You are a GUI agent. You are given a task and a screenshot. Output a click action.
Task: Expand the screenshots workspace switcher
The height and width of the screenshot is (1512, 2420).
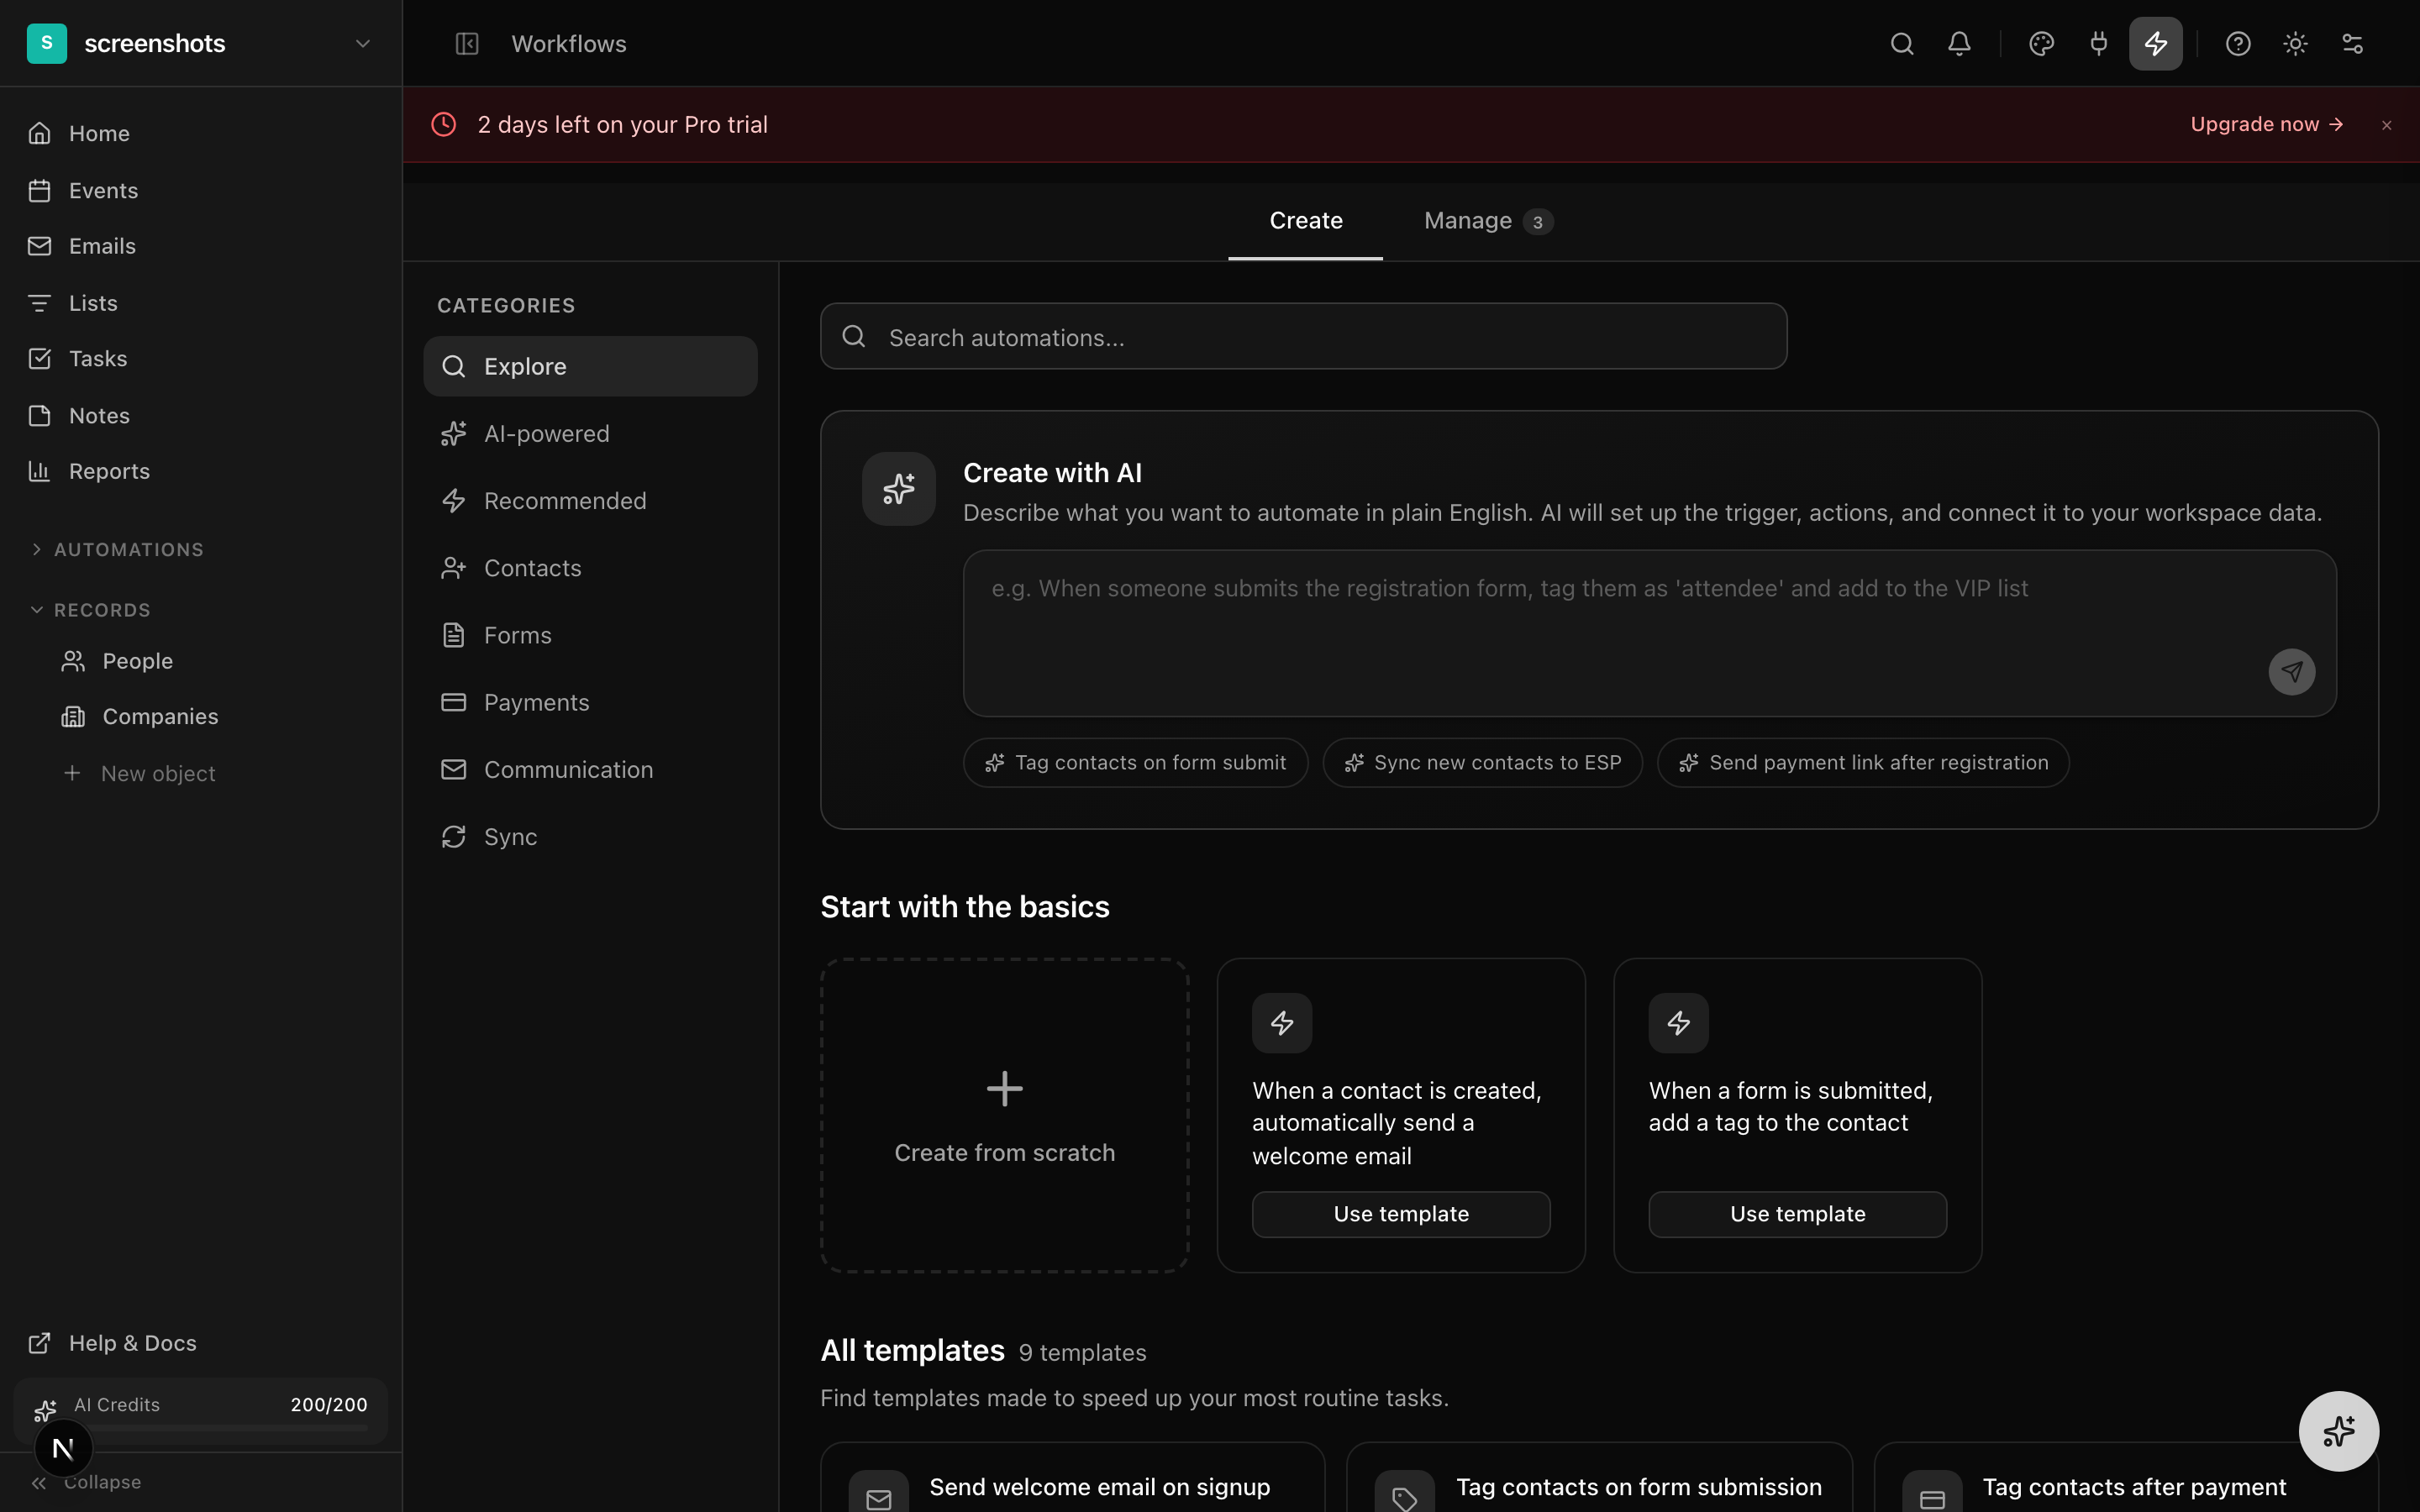coord(200,43)
